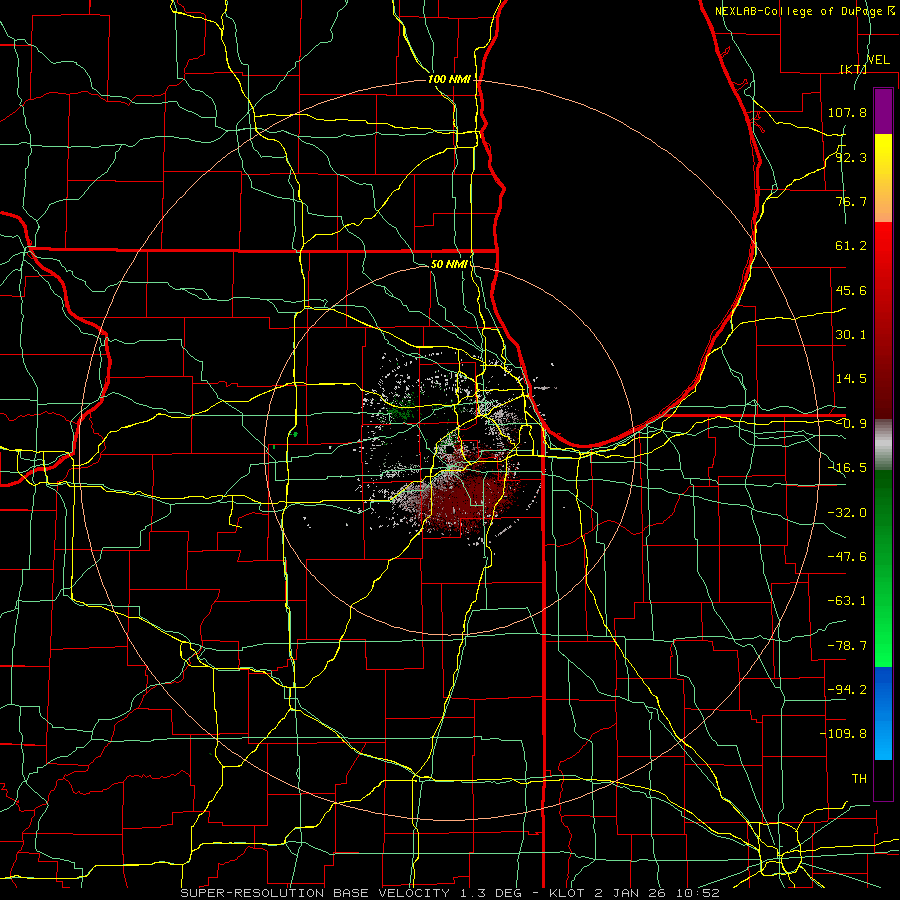Click the -0.9 velocity scale value
The image size is (900, 900).
pos(853,424)
